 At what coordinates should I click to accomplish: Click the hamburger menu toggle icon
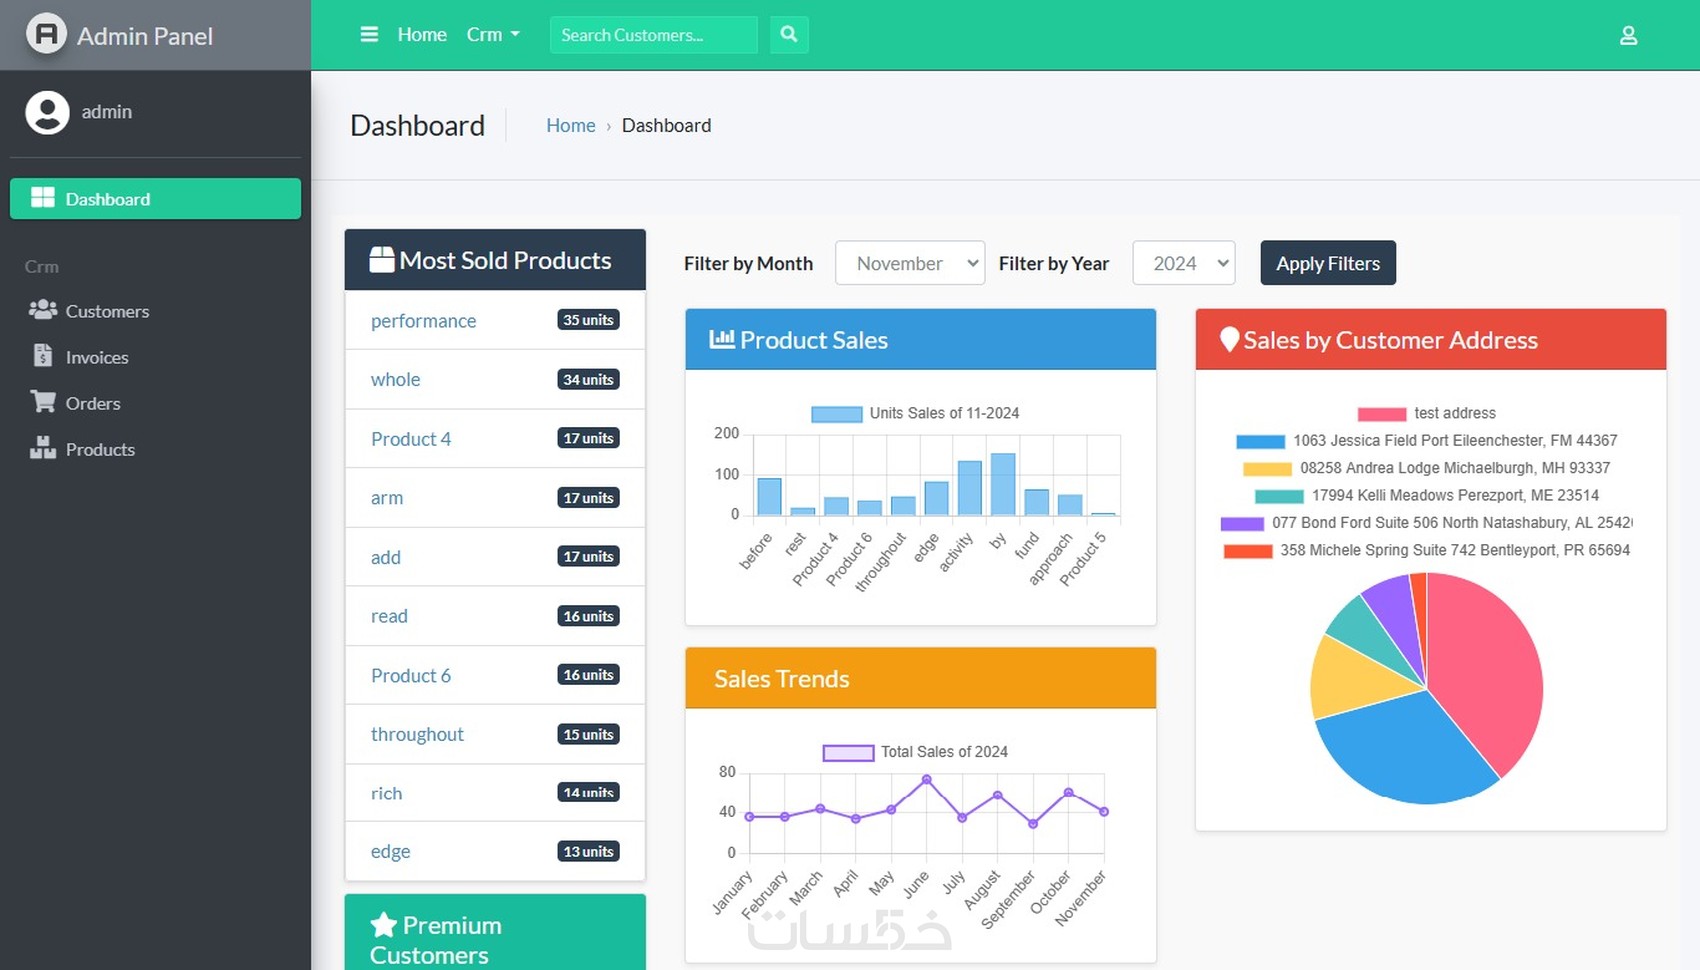(x=369, y=35)
